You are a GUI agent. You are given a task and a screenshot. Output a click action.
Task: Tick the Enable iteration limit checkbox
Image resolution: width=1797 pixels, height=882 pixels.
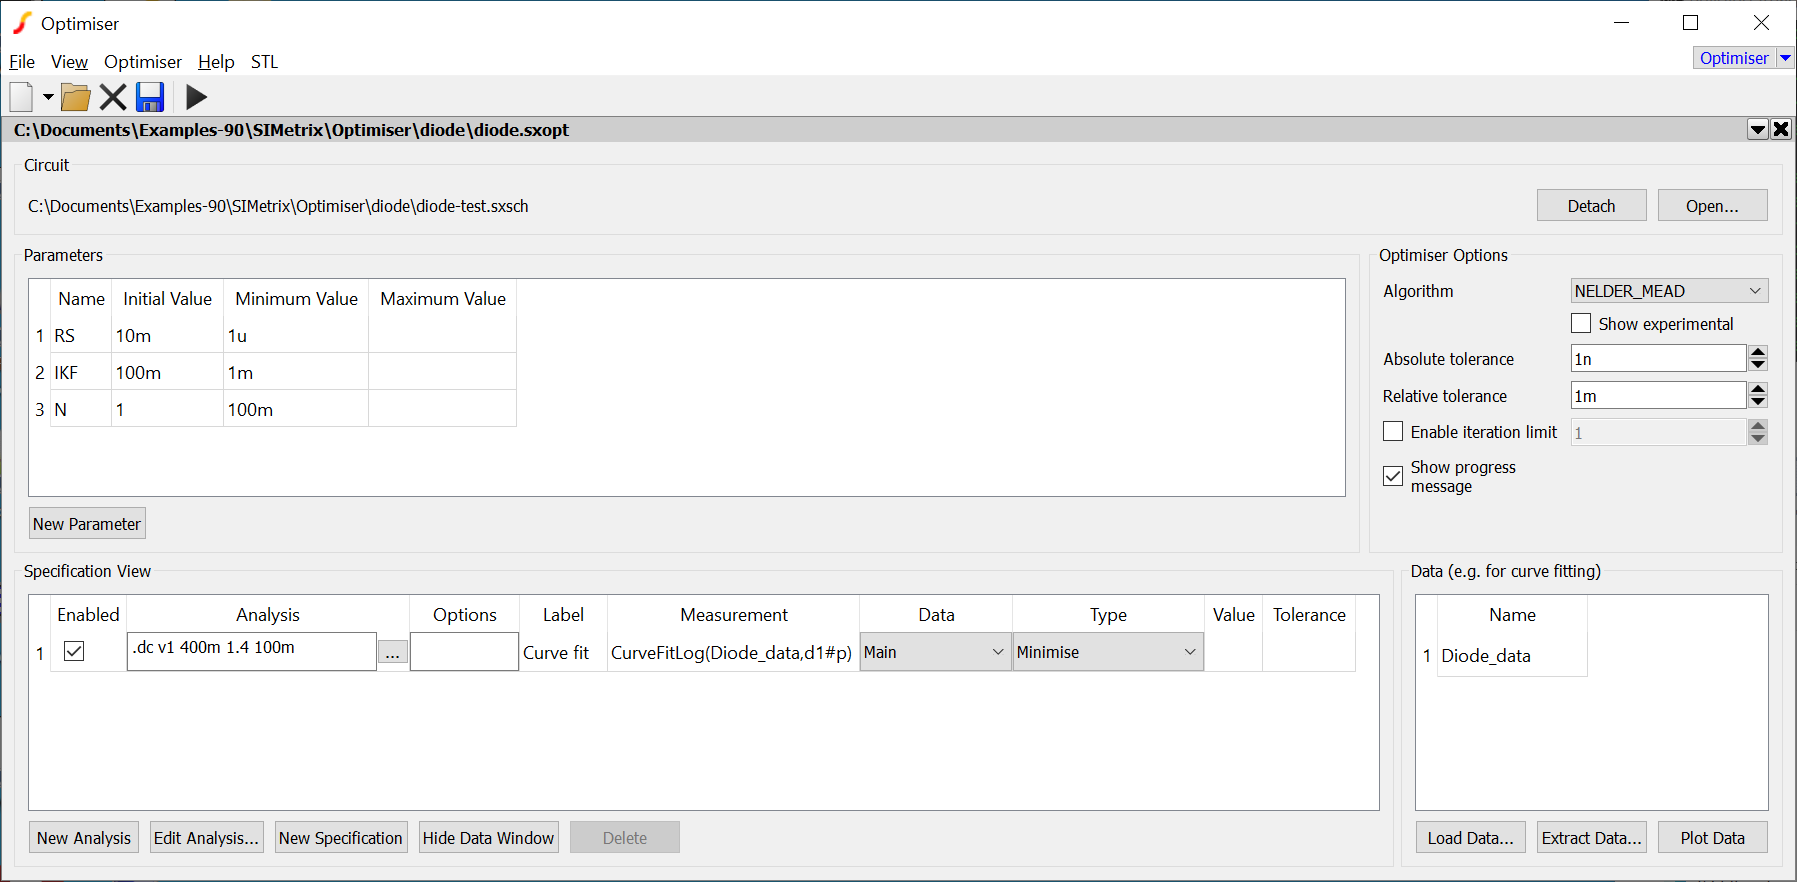[1393, 431]
